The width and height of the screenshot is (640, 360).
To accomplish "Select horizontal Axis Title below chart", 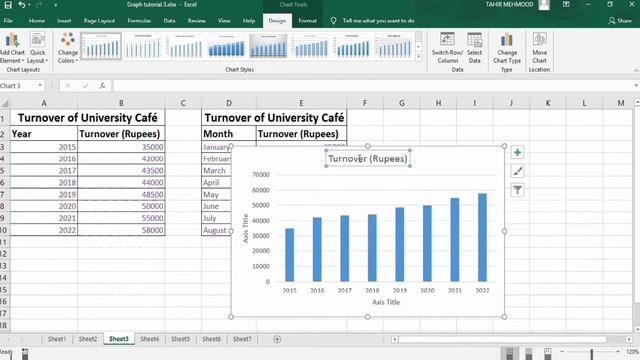I will [386, 302].
